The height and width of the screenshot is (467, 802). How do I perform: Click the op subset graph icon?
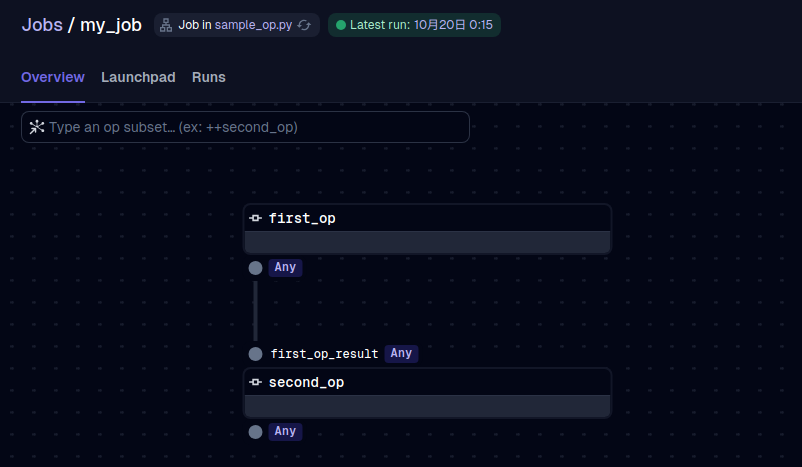pos(37,127)
